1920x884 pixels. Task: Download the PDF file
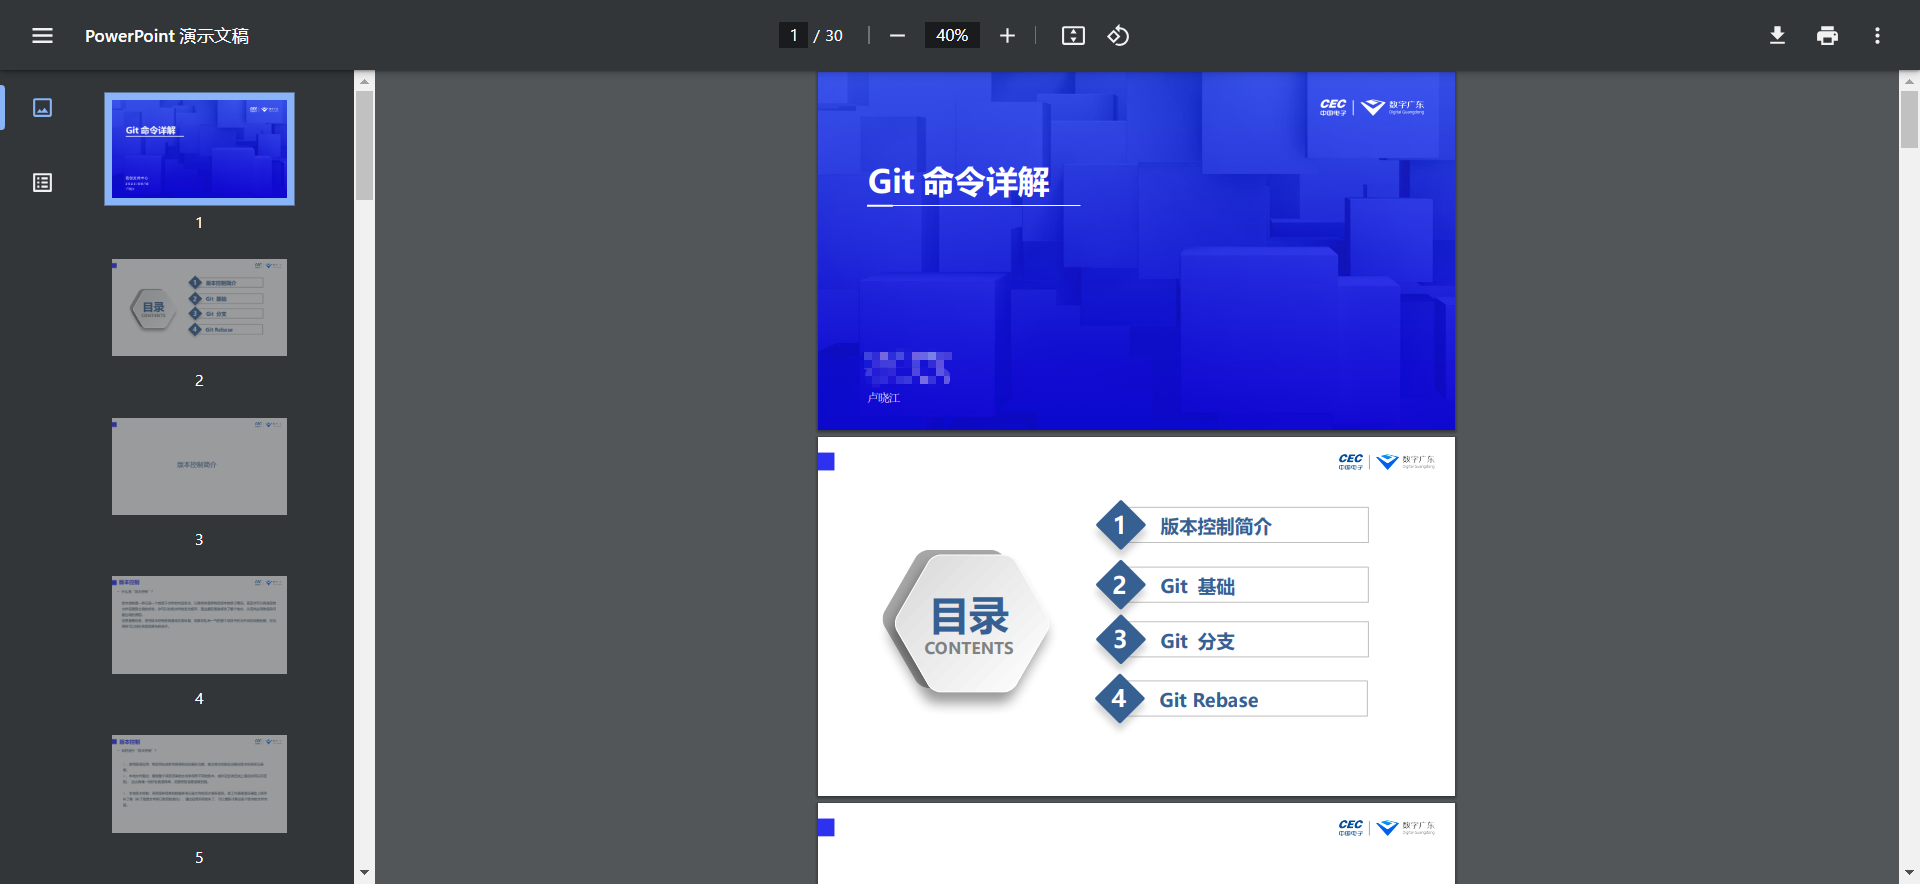[x=1777, y=36]
